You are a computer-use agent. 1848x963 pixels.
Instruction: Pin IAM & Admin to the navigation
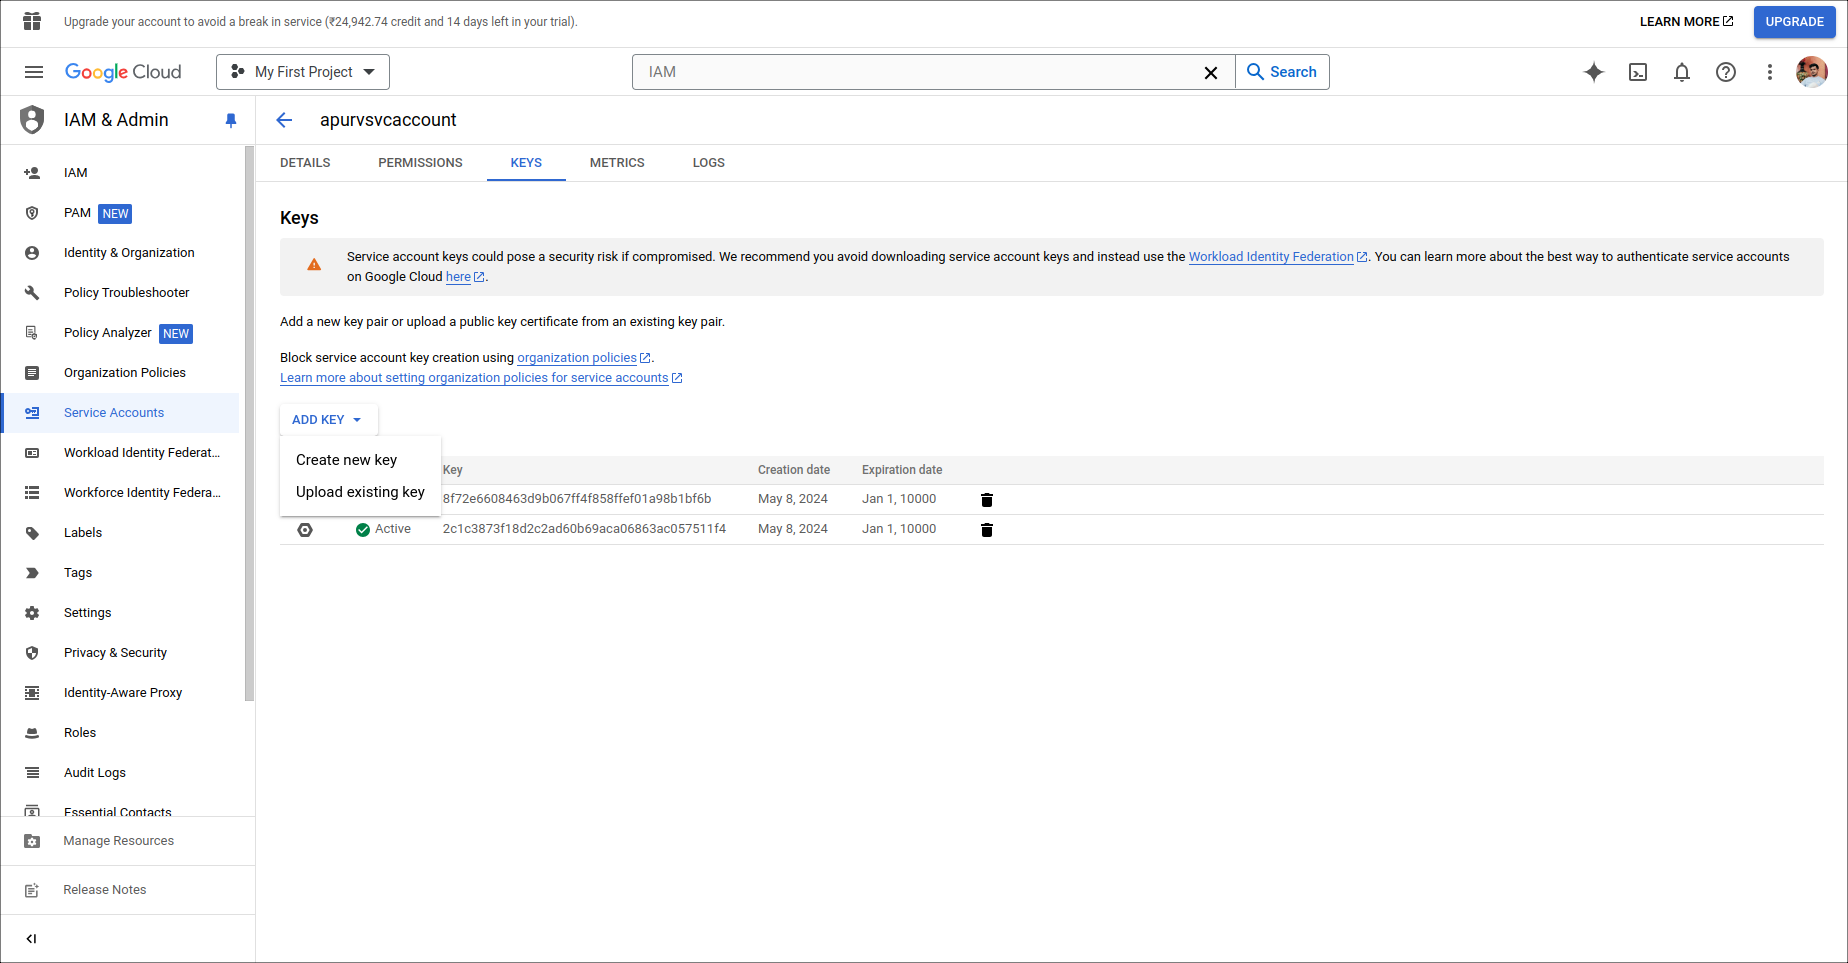tap(231, 120)
